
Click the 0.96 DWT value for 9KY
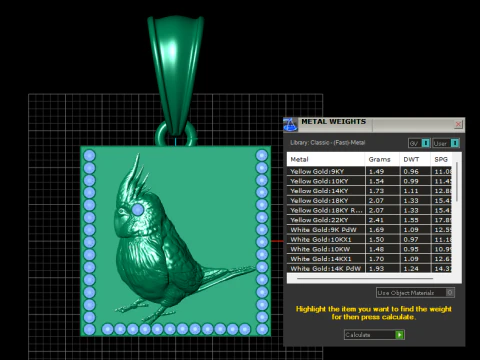tap(411, 171)
